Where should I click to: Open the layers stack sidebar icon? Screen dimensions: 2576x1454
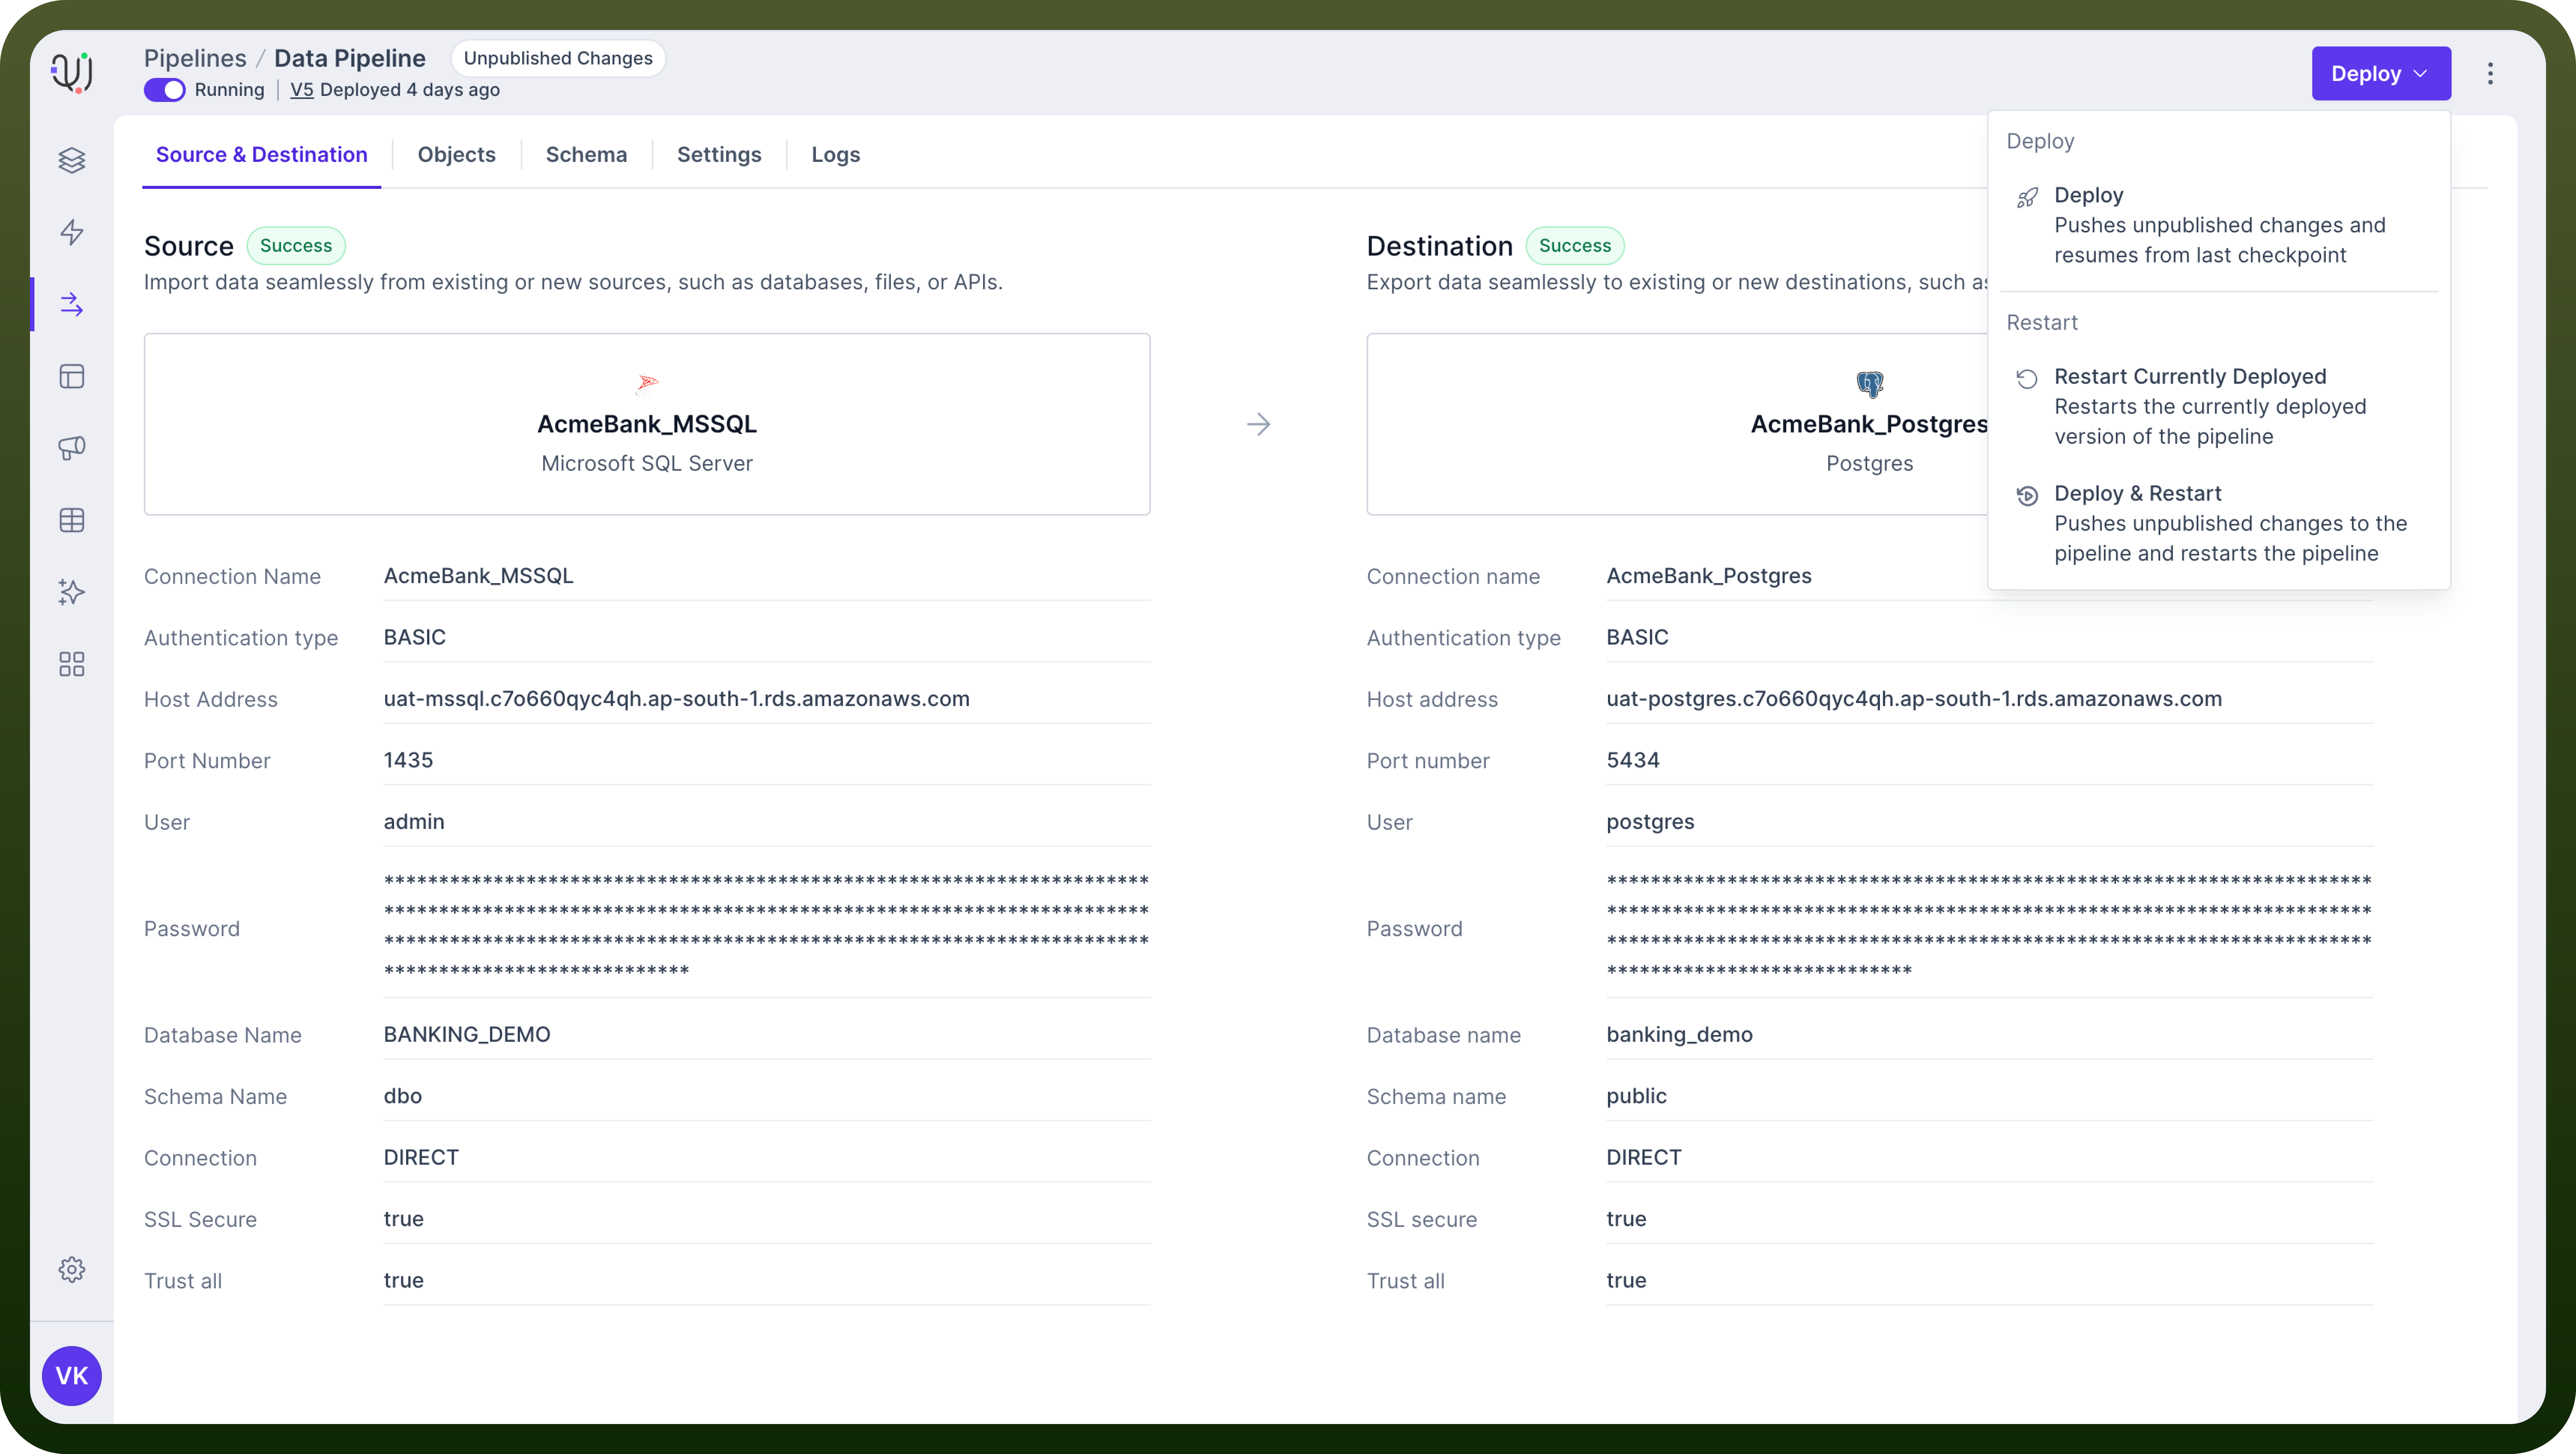click(72, 160)
